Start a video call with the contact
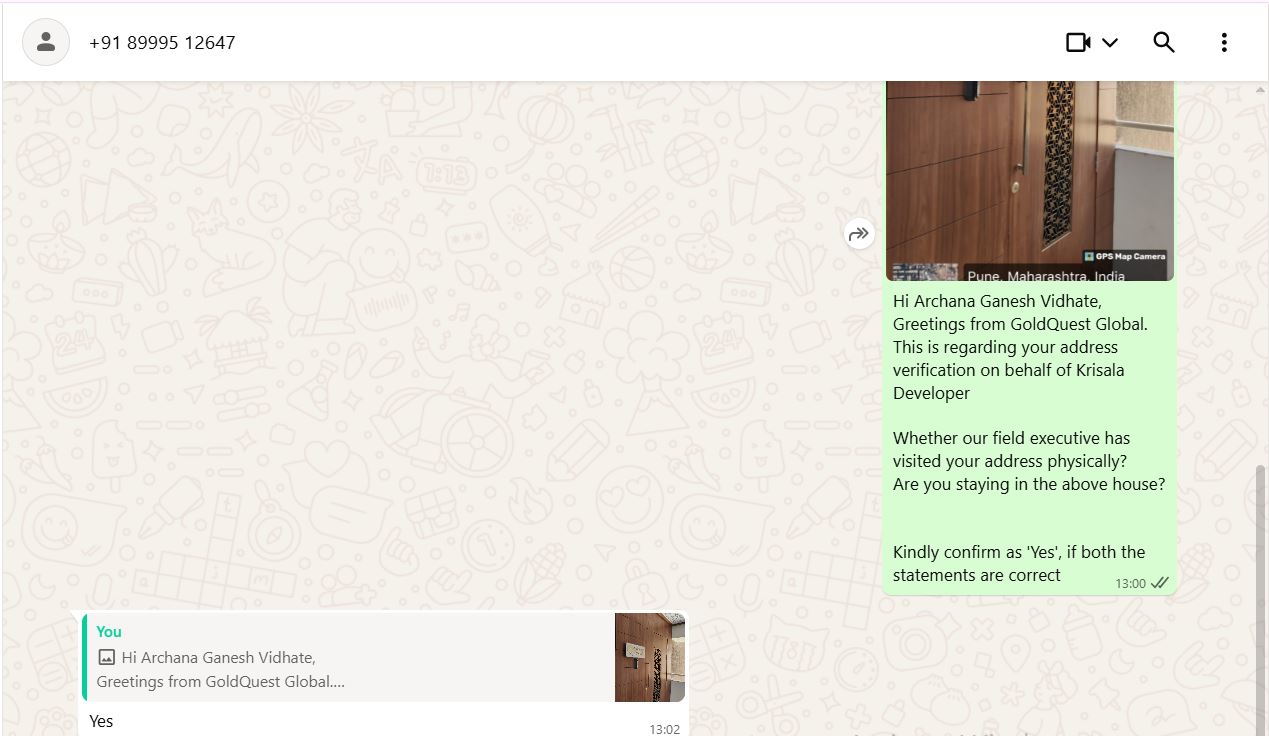The image size is (1269, 736). [x=1078, y=42]
